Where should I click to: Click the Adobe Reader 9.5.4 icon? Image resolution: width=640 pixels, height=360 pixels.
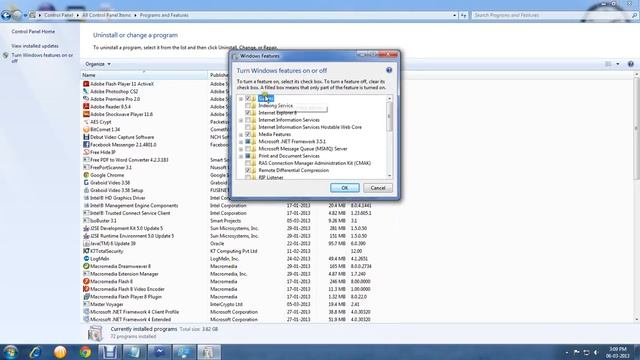86,107
